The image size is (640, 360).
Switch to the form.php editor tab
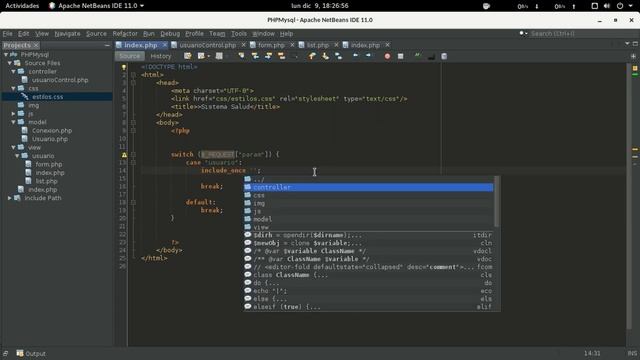(x=271, y=45)
